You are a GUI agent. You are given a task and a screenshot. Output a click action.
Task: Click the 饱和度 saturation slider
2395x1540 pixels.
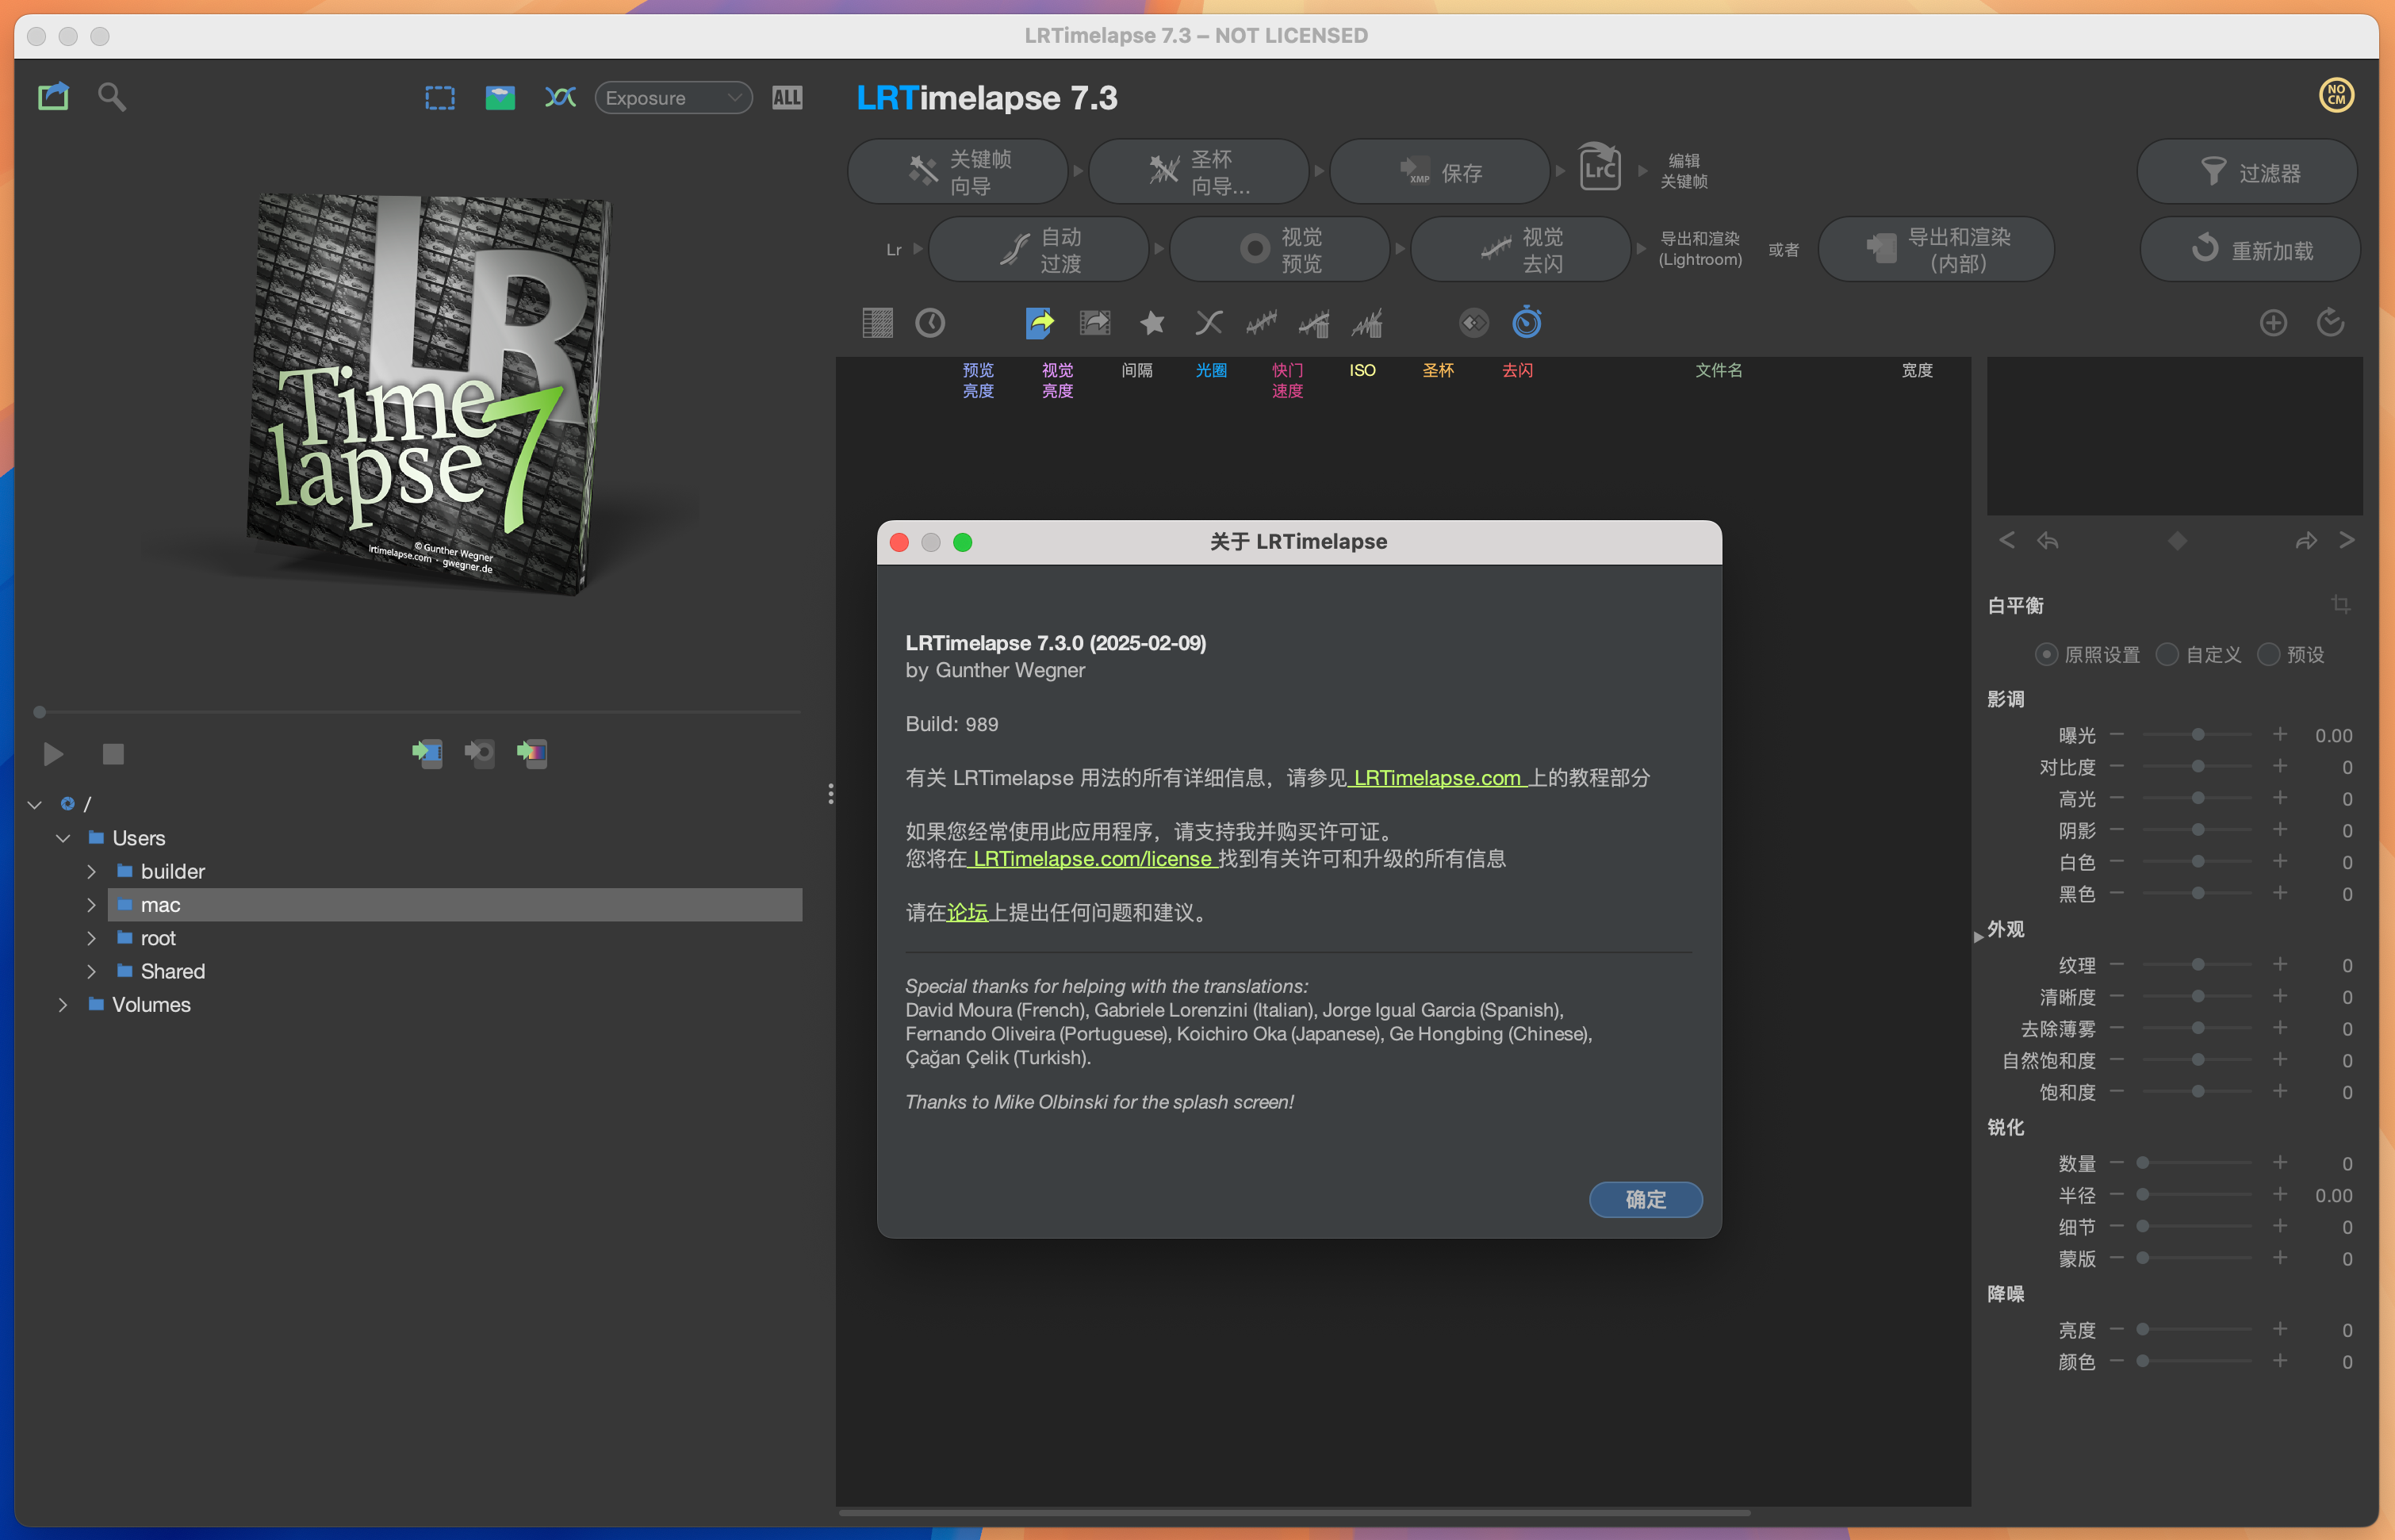[x=2197, y=1092]
